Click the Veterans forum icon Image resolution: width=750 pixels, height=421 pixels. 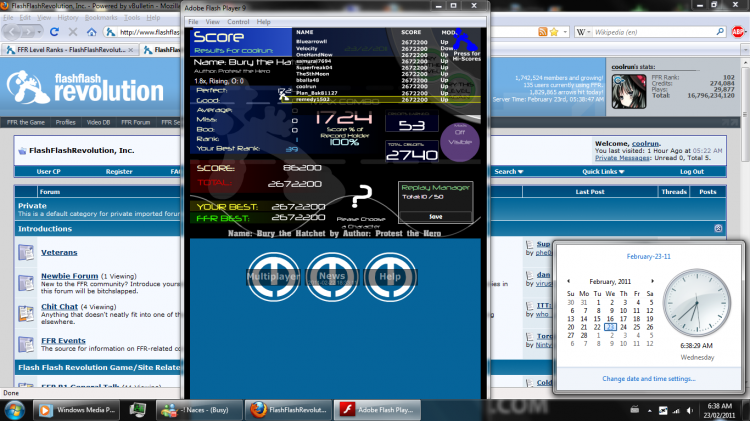click(x=26, y=252)
